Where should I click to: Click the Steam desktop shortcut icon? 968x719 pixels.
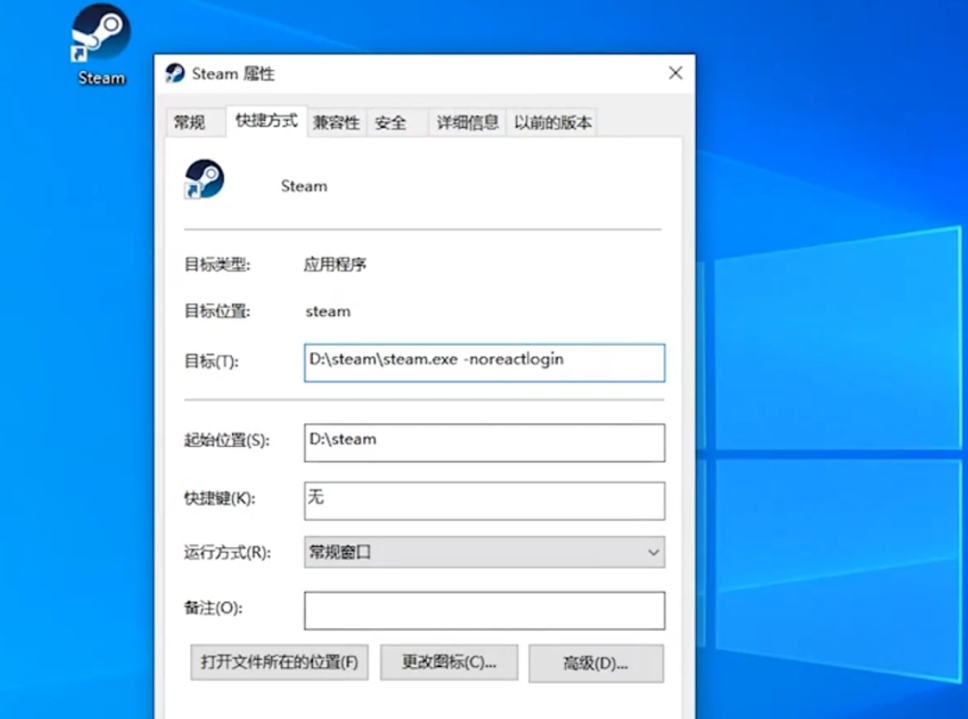click(x=101, y=35)
